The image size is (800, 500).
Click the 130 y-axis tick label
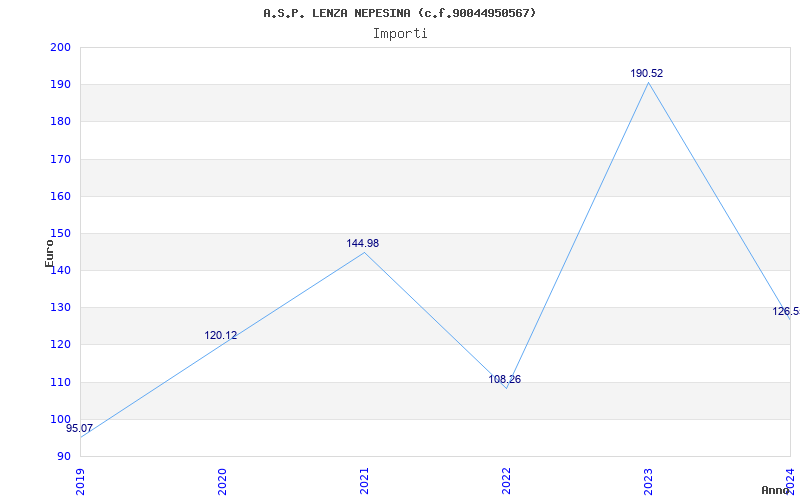60,308
